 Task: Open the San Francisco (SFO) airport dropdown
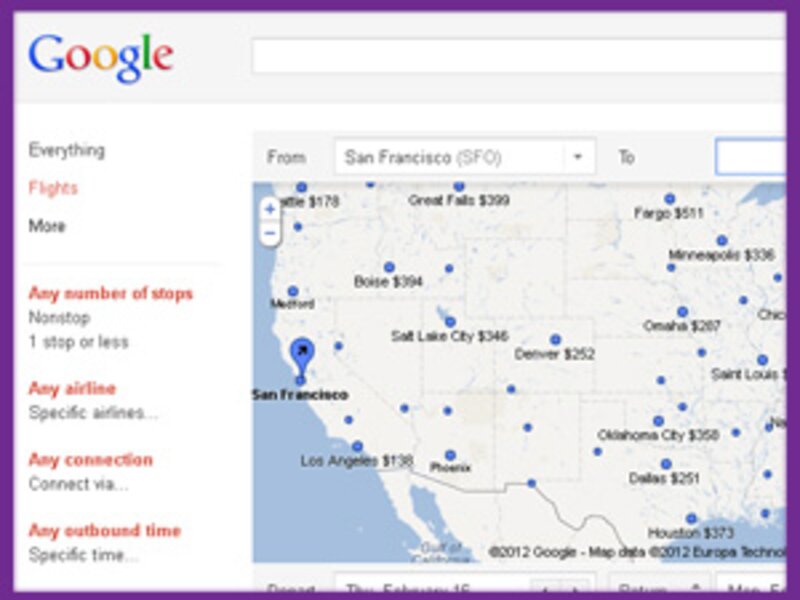click(x=576, y=156)
